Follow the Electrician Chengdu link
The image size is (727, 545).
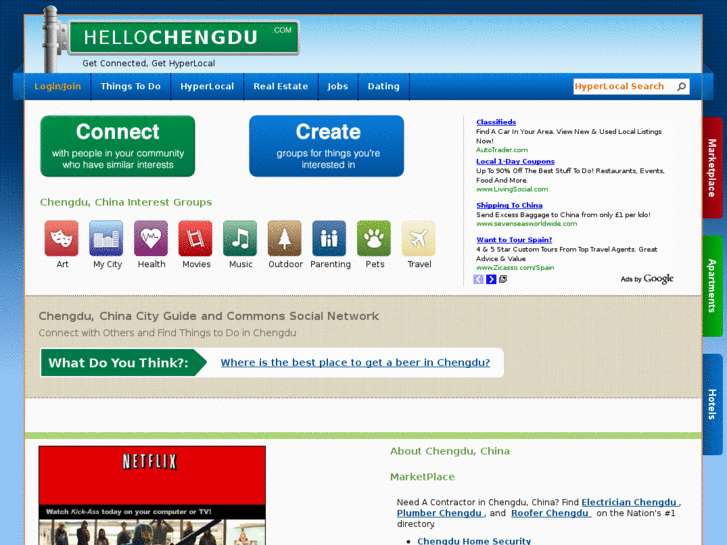[629, 502]
